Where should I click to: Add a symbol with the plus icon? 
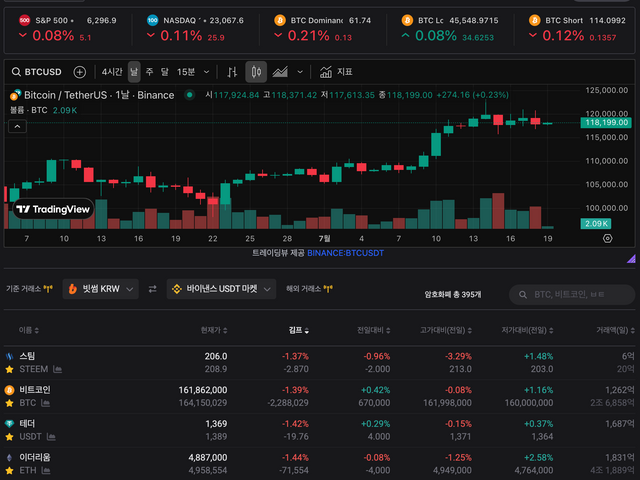point(80,72)
